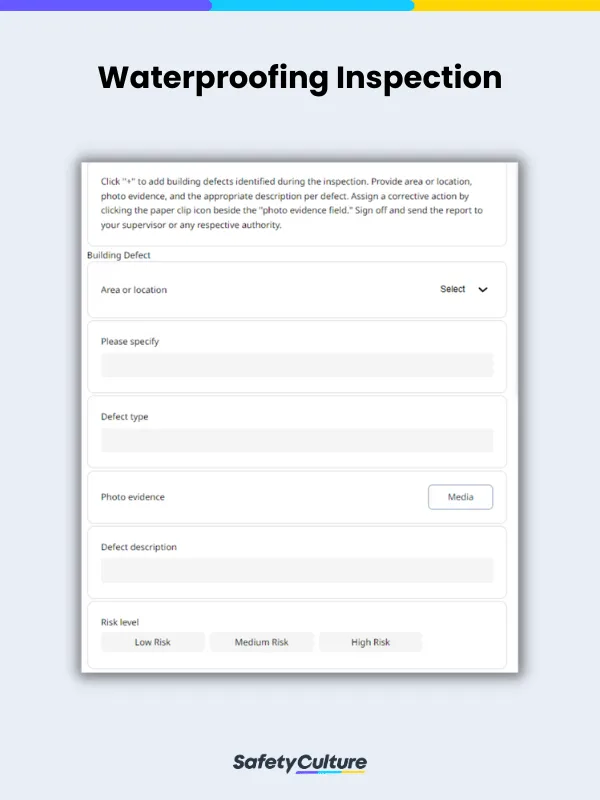Click the SafetyCulture logo

click(x=299, y=763)
